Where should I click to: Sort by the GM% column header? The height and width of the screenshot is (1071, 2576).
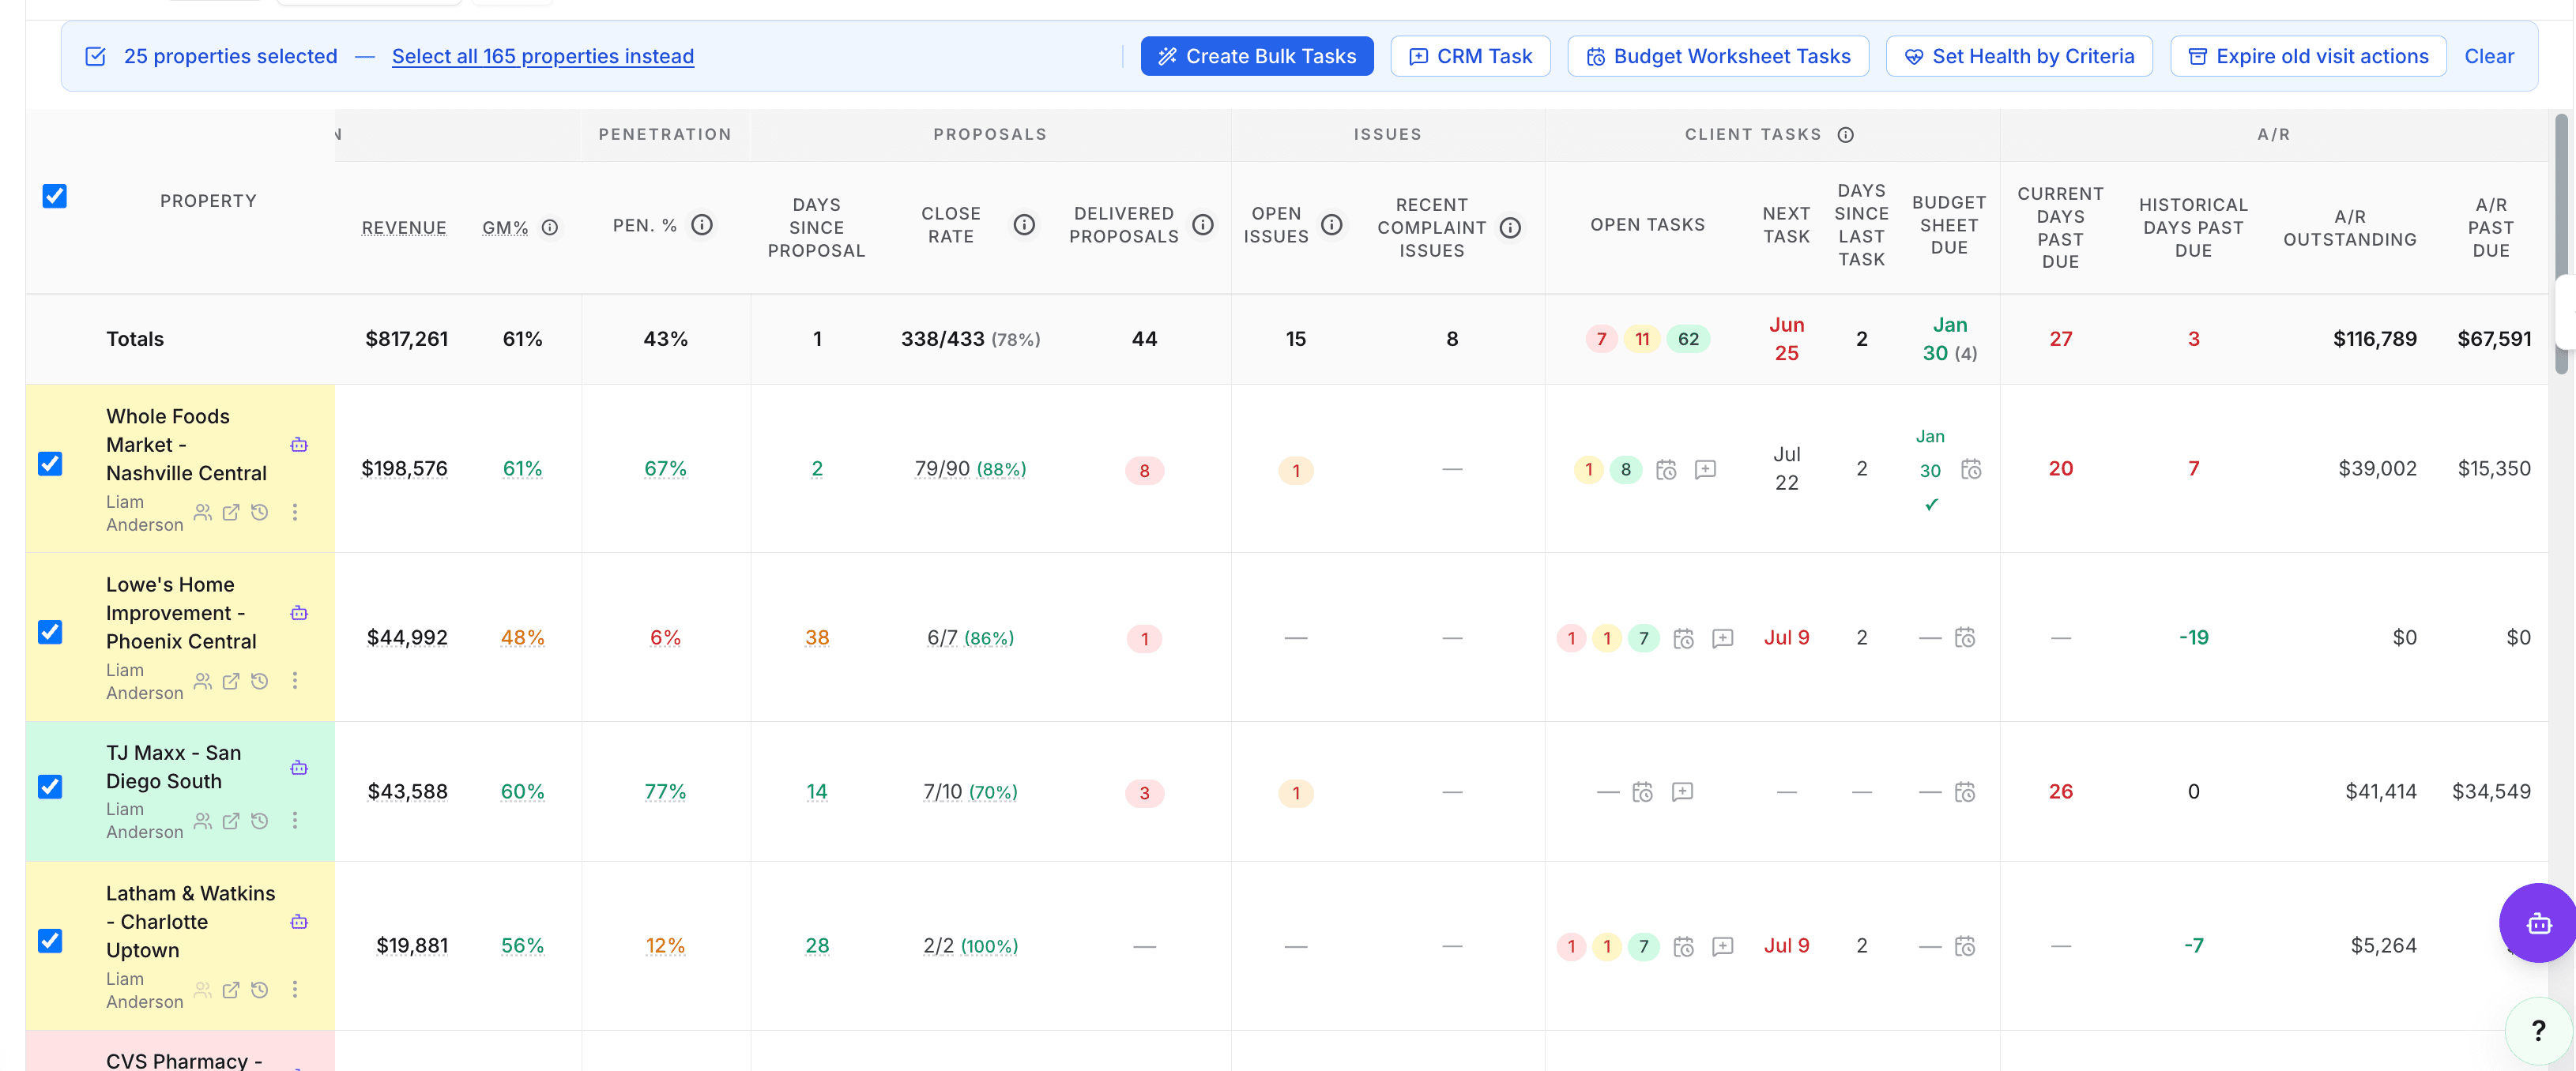[505, 228]
